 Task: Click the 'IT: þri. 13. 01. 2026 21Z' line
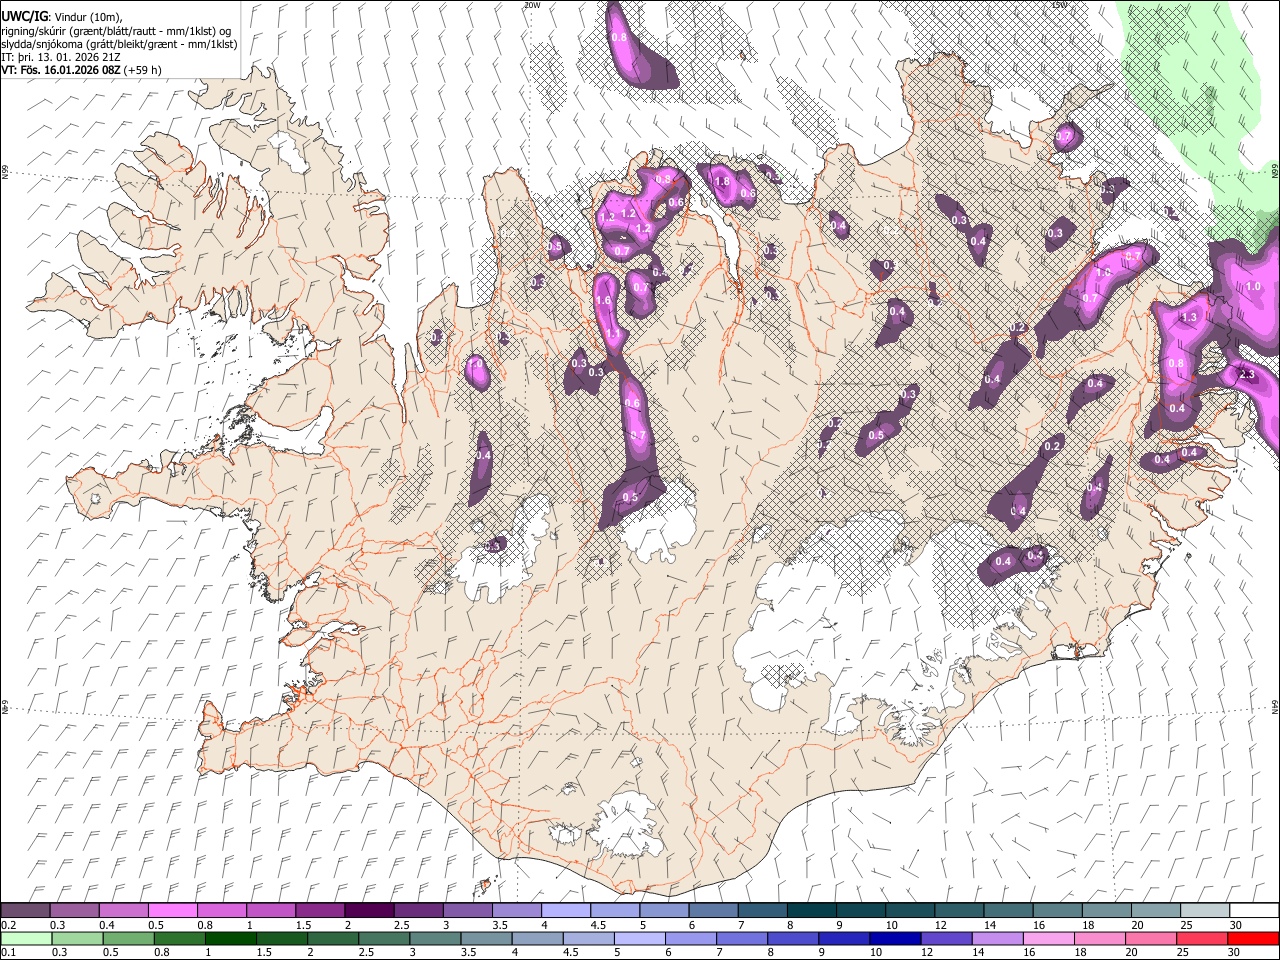tap(62, 57)
